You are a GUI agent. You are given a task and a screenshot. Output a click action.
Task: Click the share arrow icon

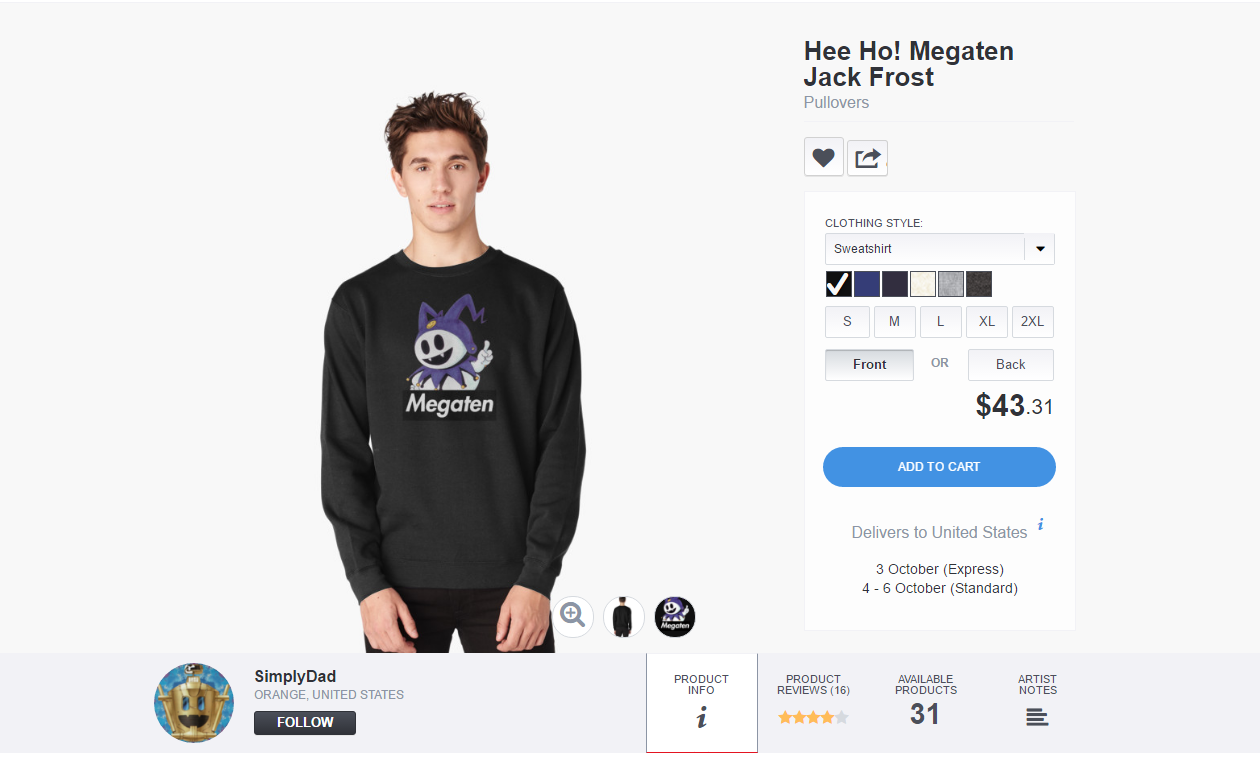[x=867, y=157]
